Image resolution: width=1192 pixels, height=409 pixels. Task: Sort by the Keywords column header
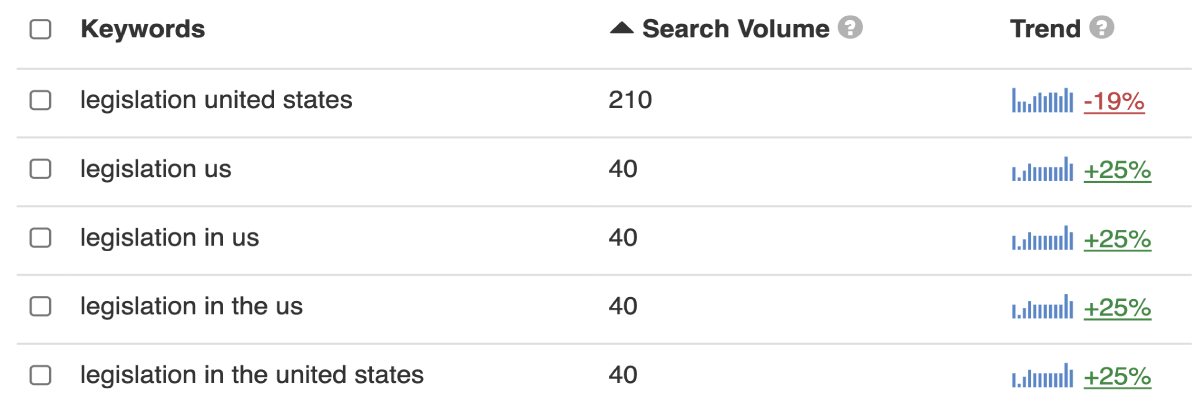[143, 29]
